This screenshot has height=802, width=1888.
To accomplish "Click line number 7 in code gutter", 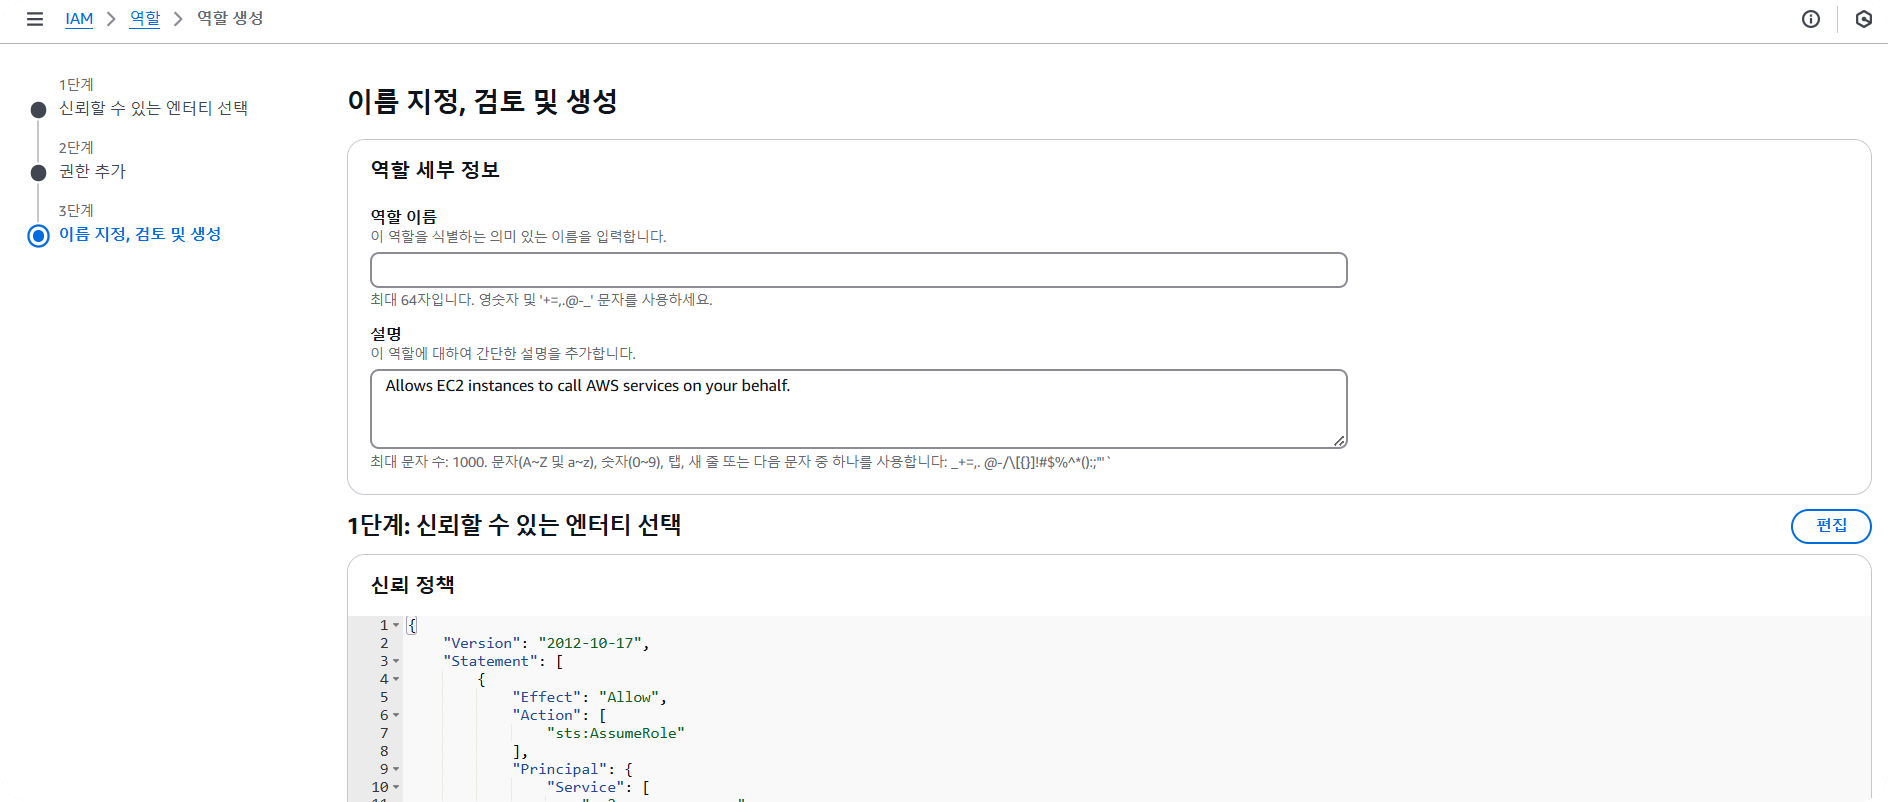I will click(x=384, y=733).
